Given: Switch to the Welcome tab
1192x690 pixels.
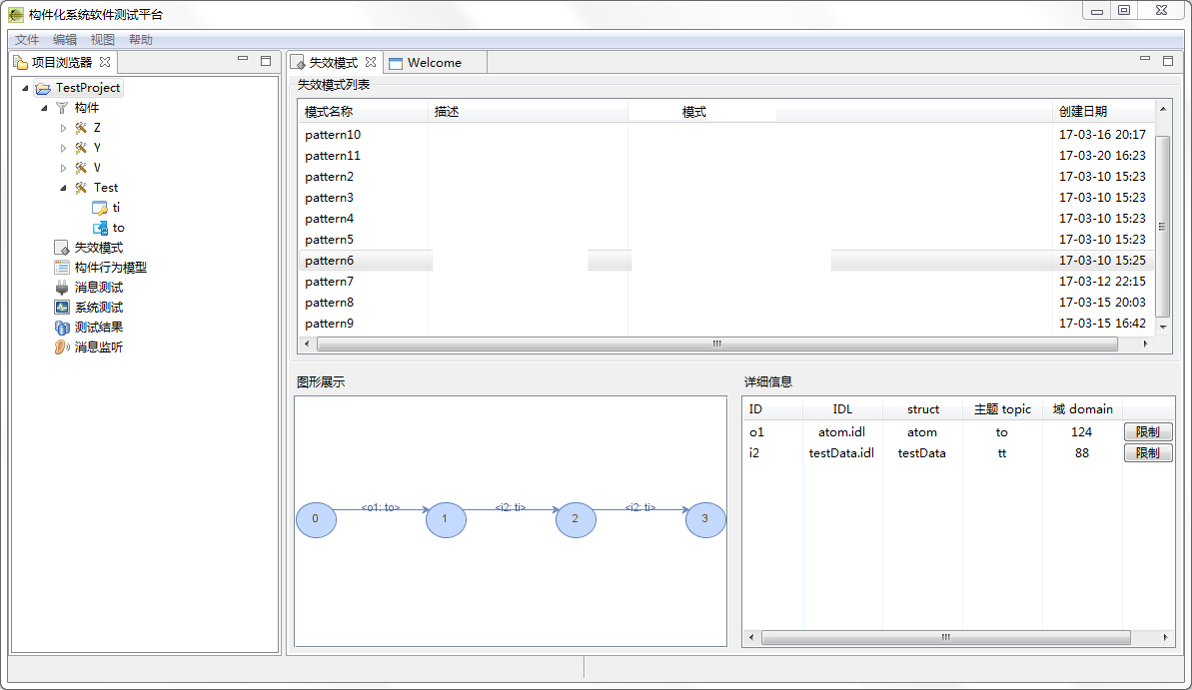Looking at the screenshot, I should 434,63.
